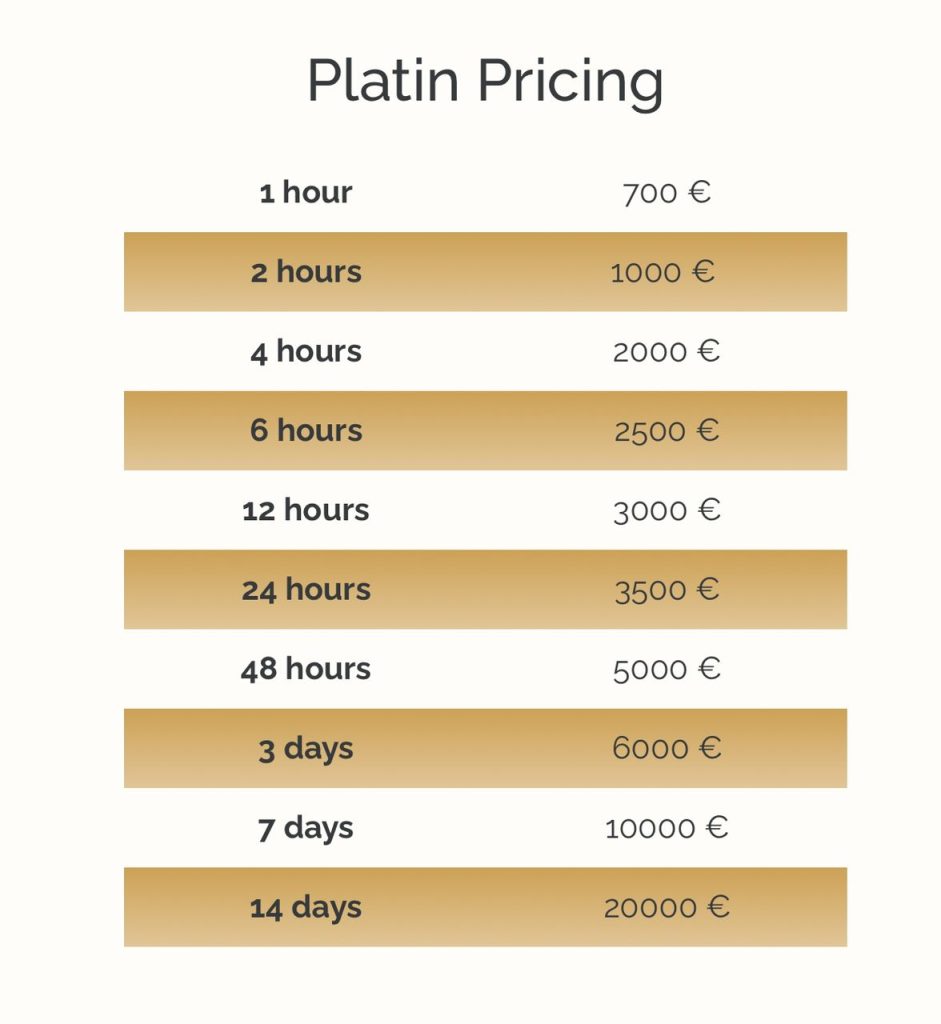
Task: Click the Platin Pricing heading
Action: [485, 80]
